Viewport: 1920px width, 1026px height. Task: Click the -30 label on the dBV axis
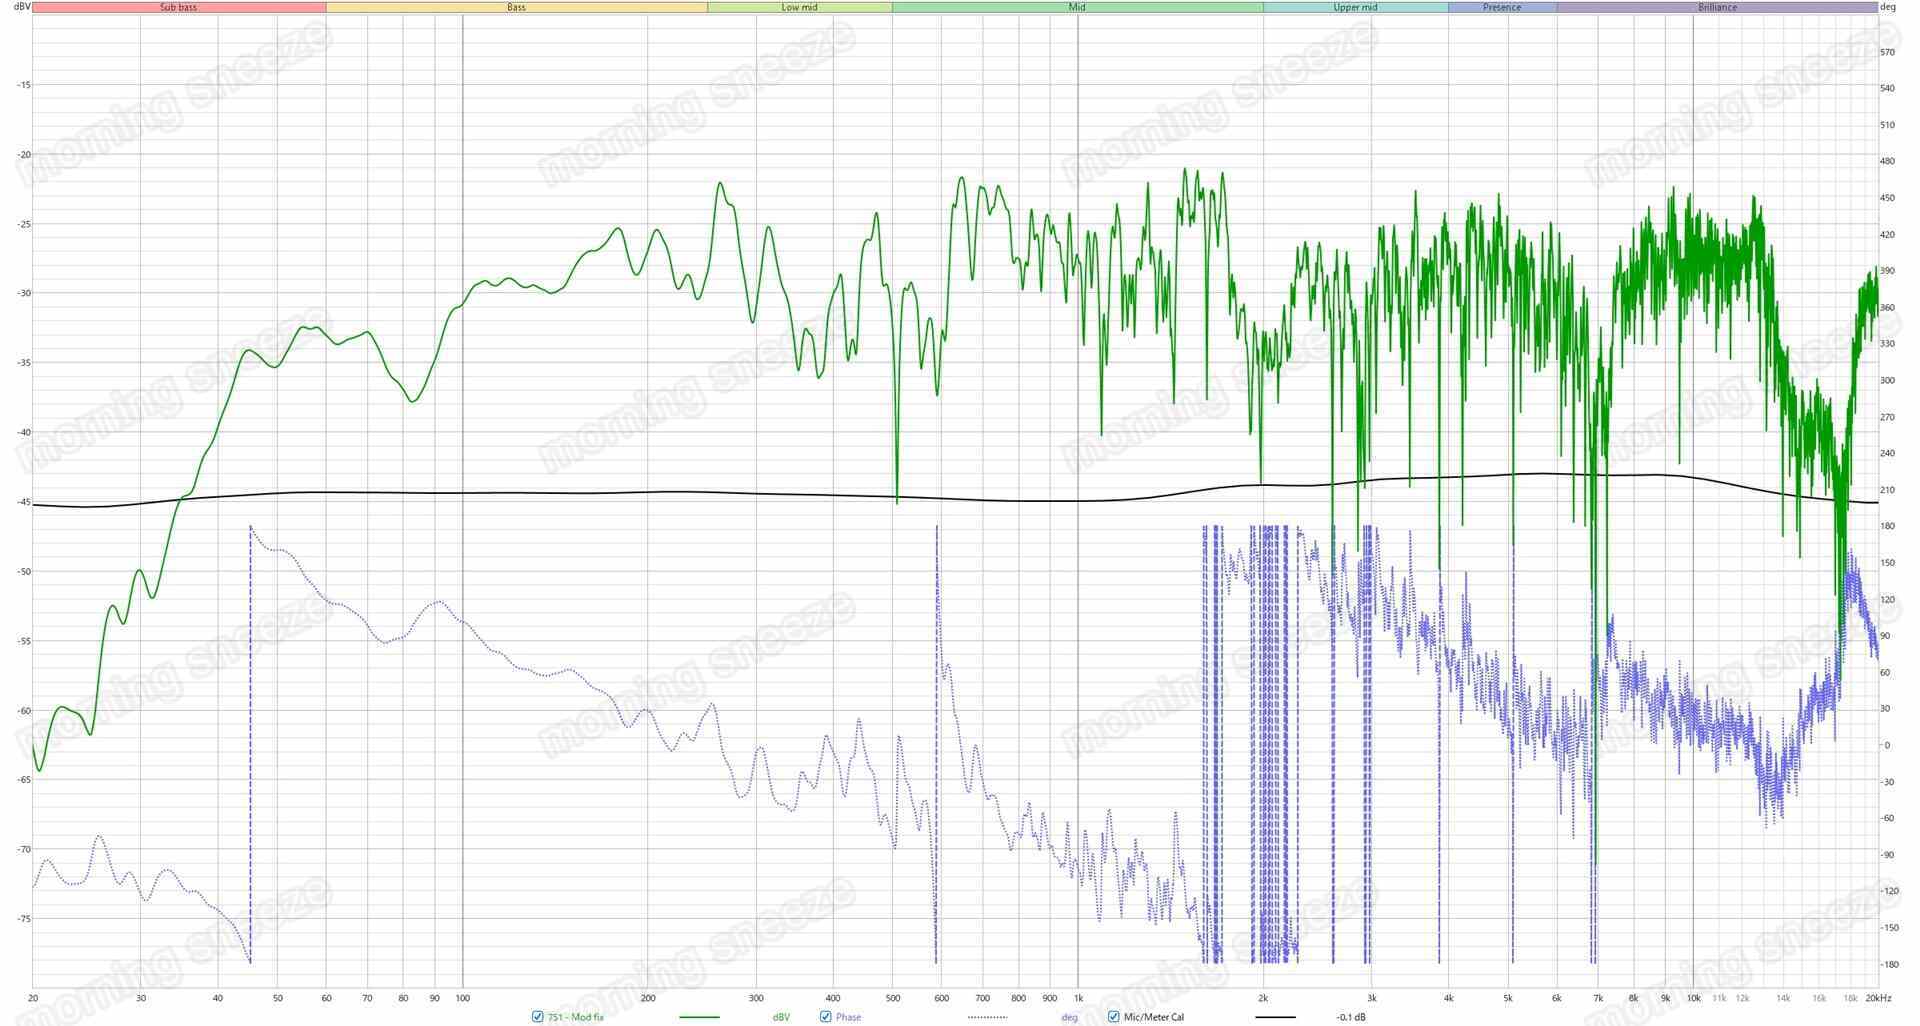pyautogui.click(x=23, y=293)
